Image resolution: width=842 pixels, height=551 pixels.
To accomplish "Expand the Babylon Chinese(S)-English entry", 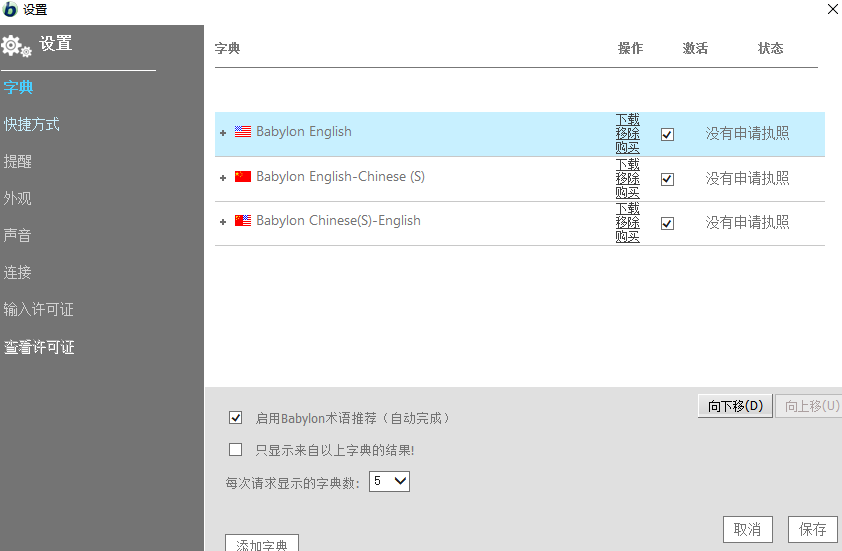I will click(223, 222).
